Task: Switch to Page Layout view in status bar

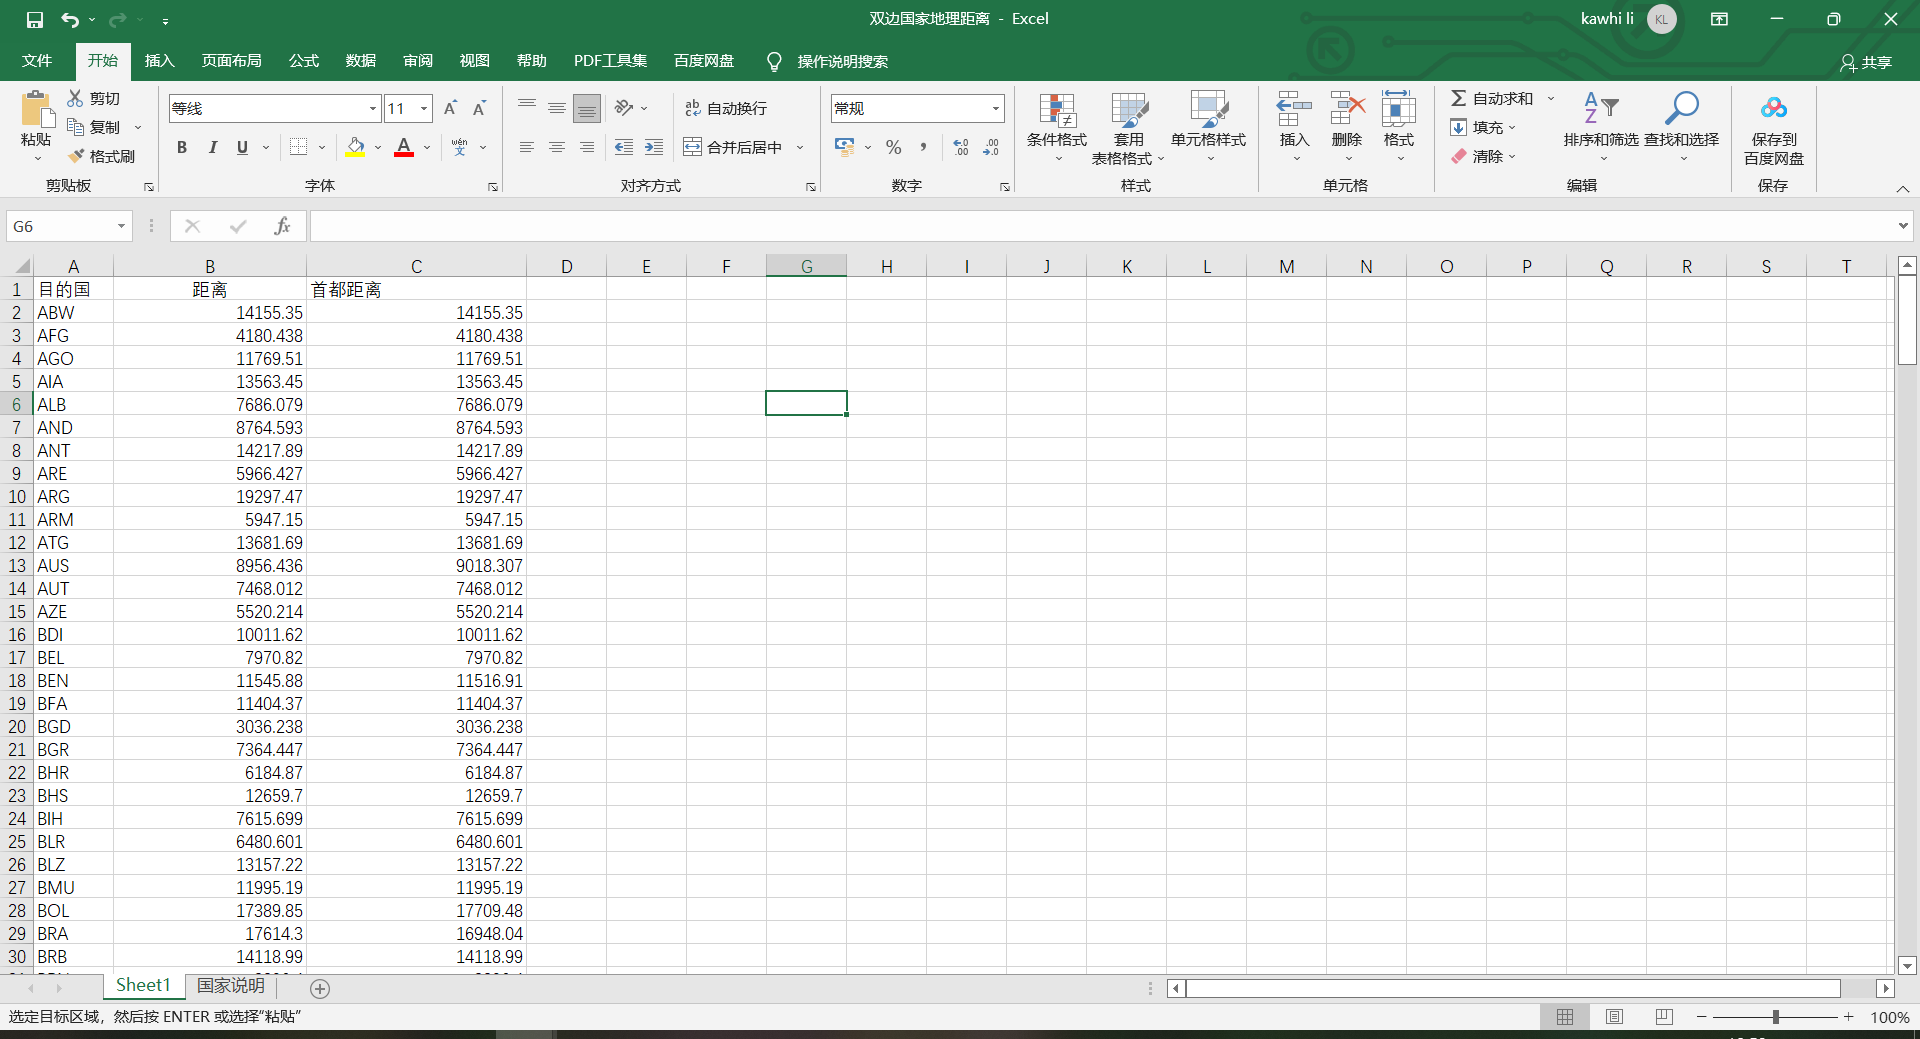Action: point(1614,1016)
